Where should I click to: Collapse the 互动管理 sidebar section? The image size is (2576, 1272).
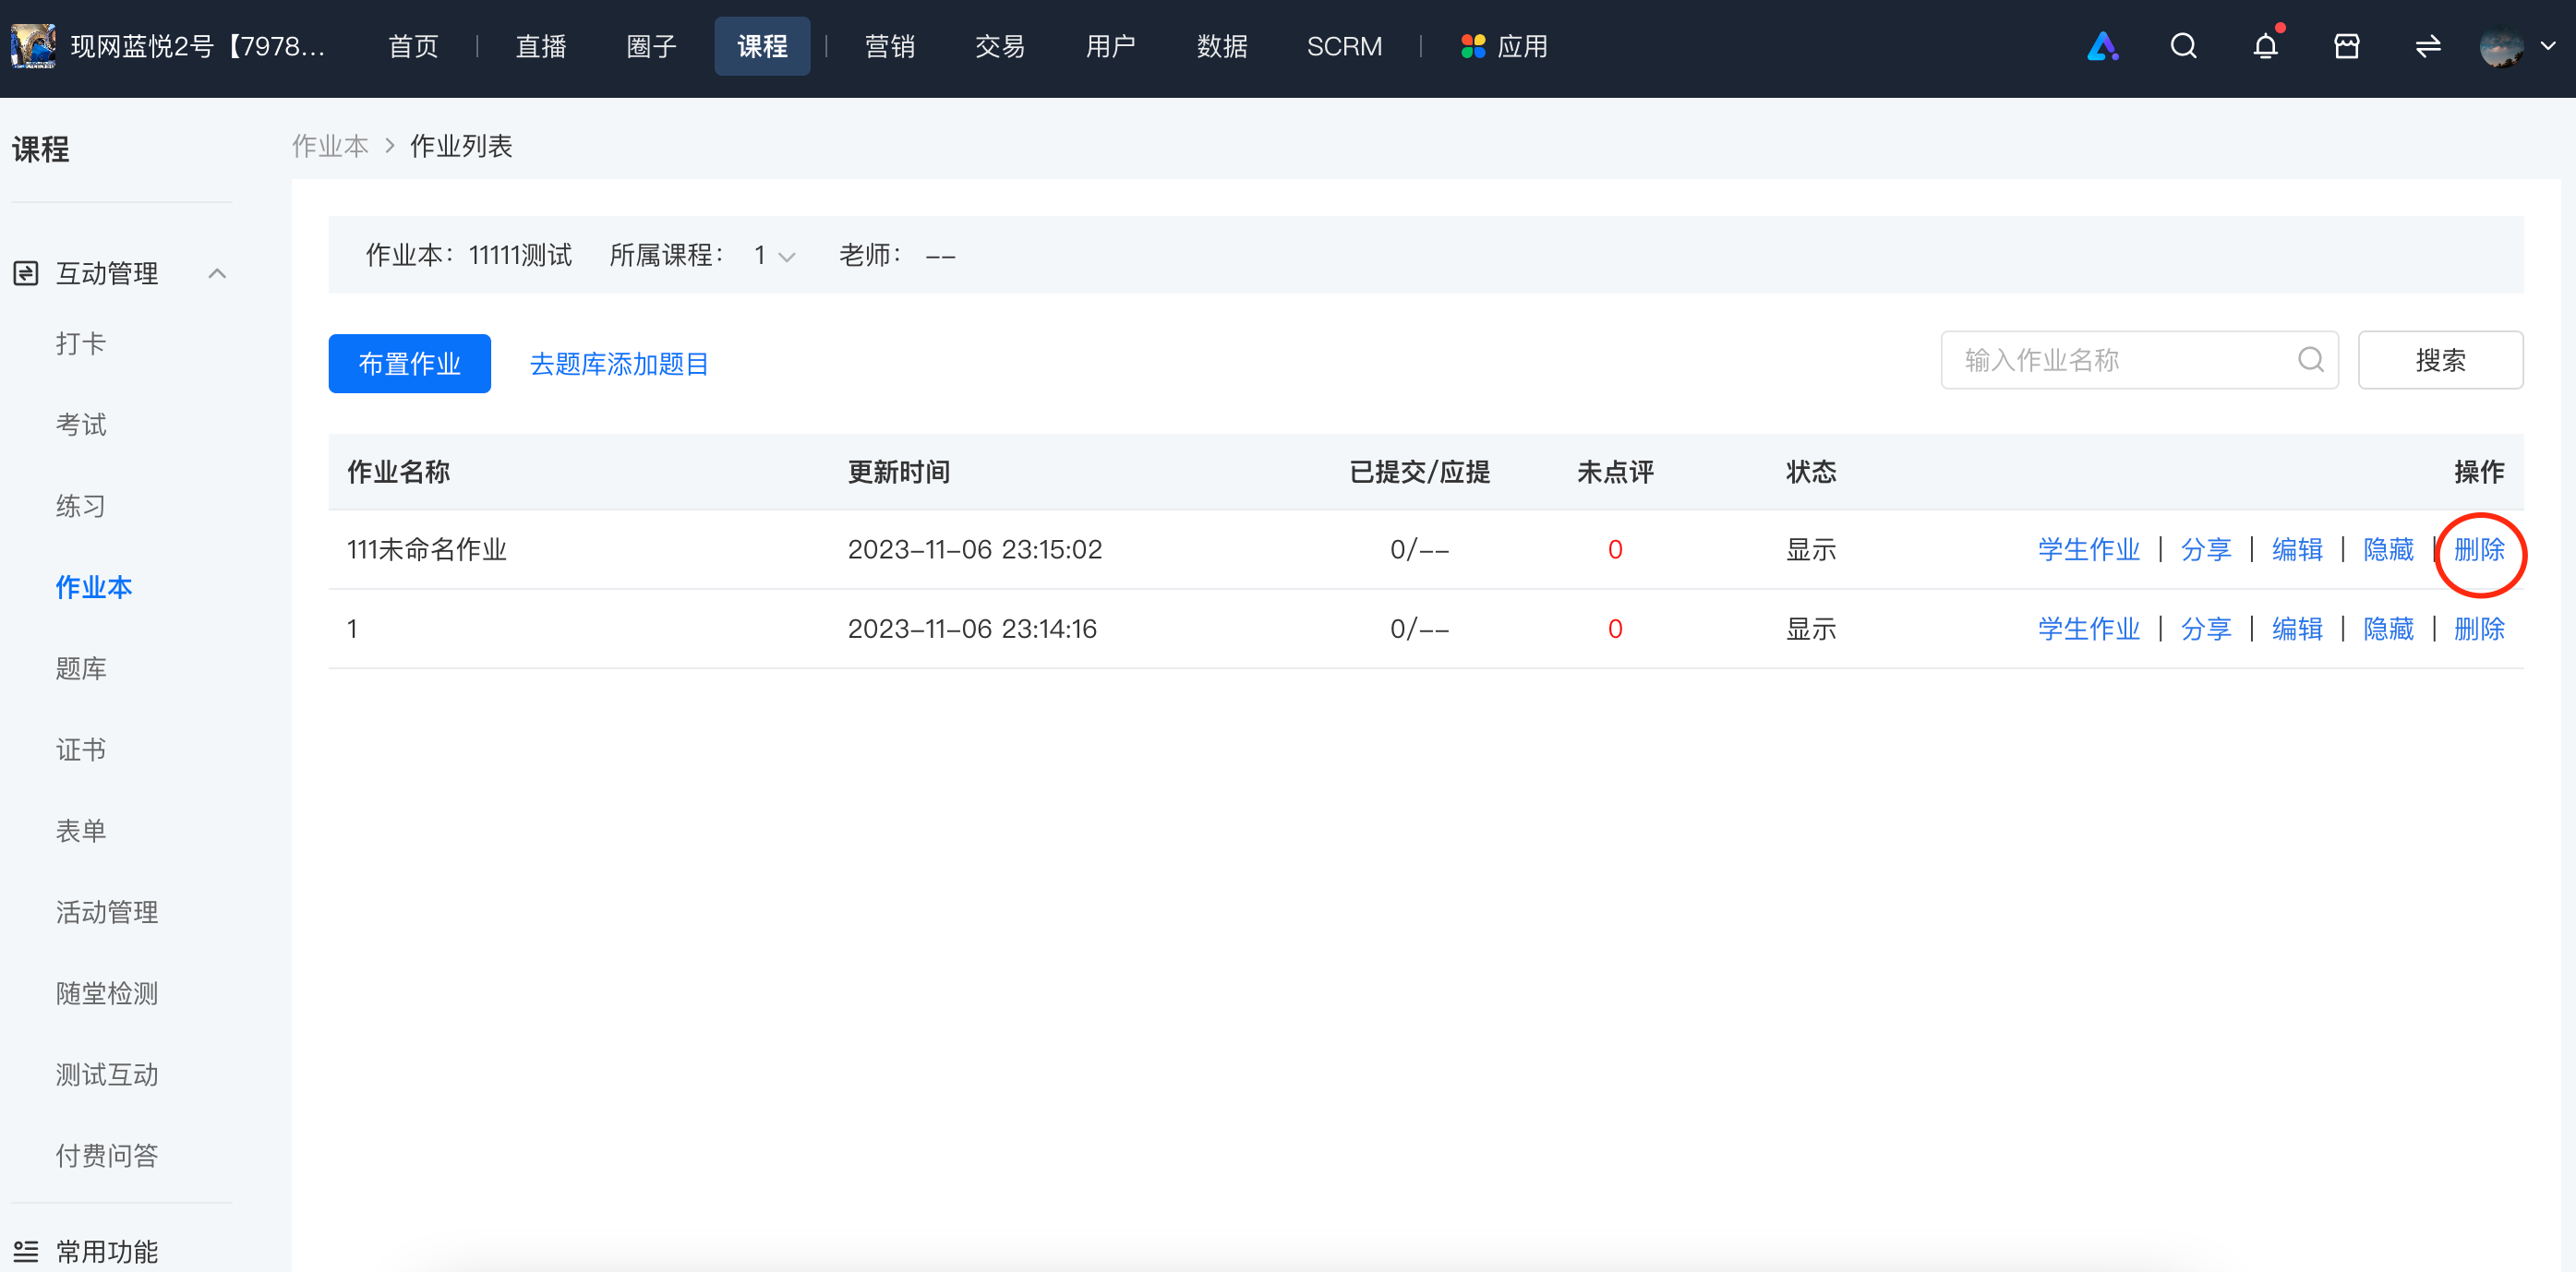tap(217, 274)
